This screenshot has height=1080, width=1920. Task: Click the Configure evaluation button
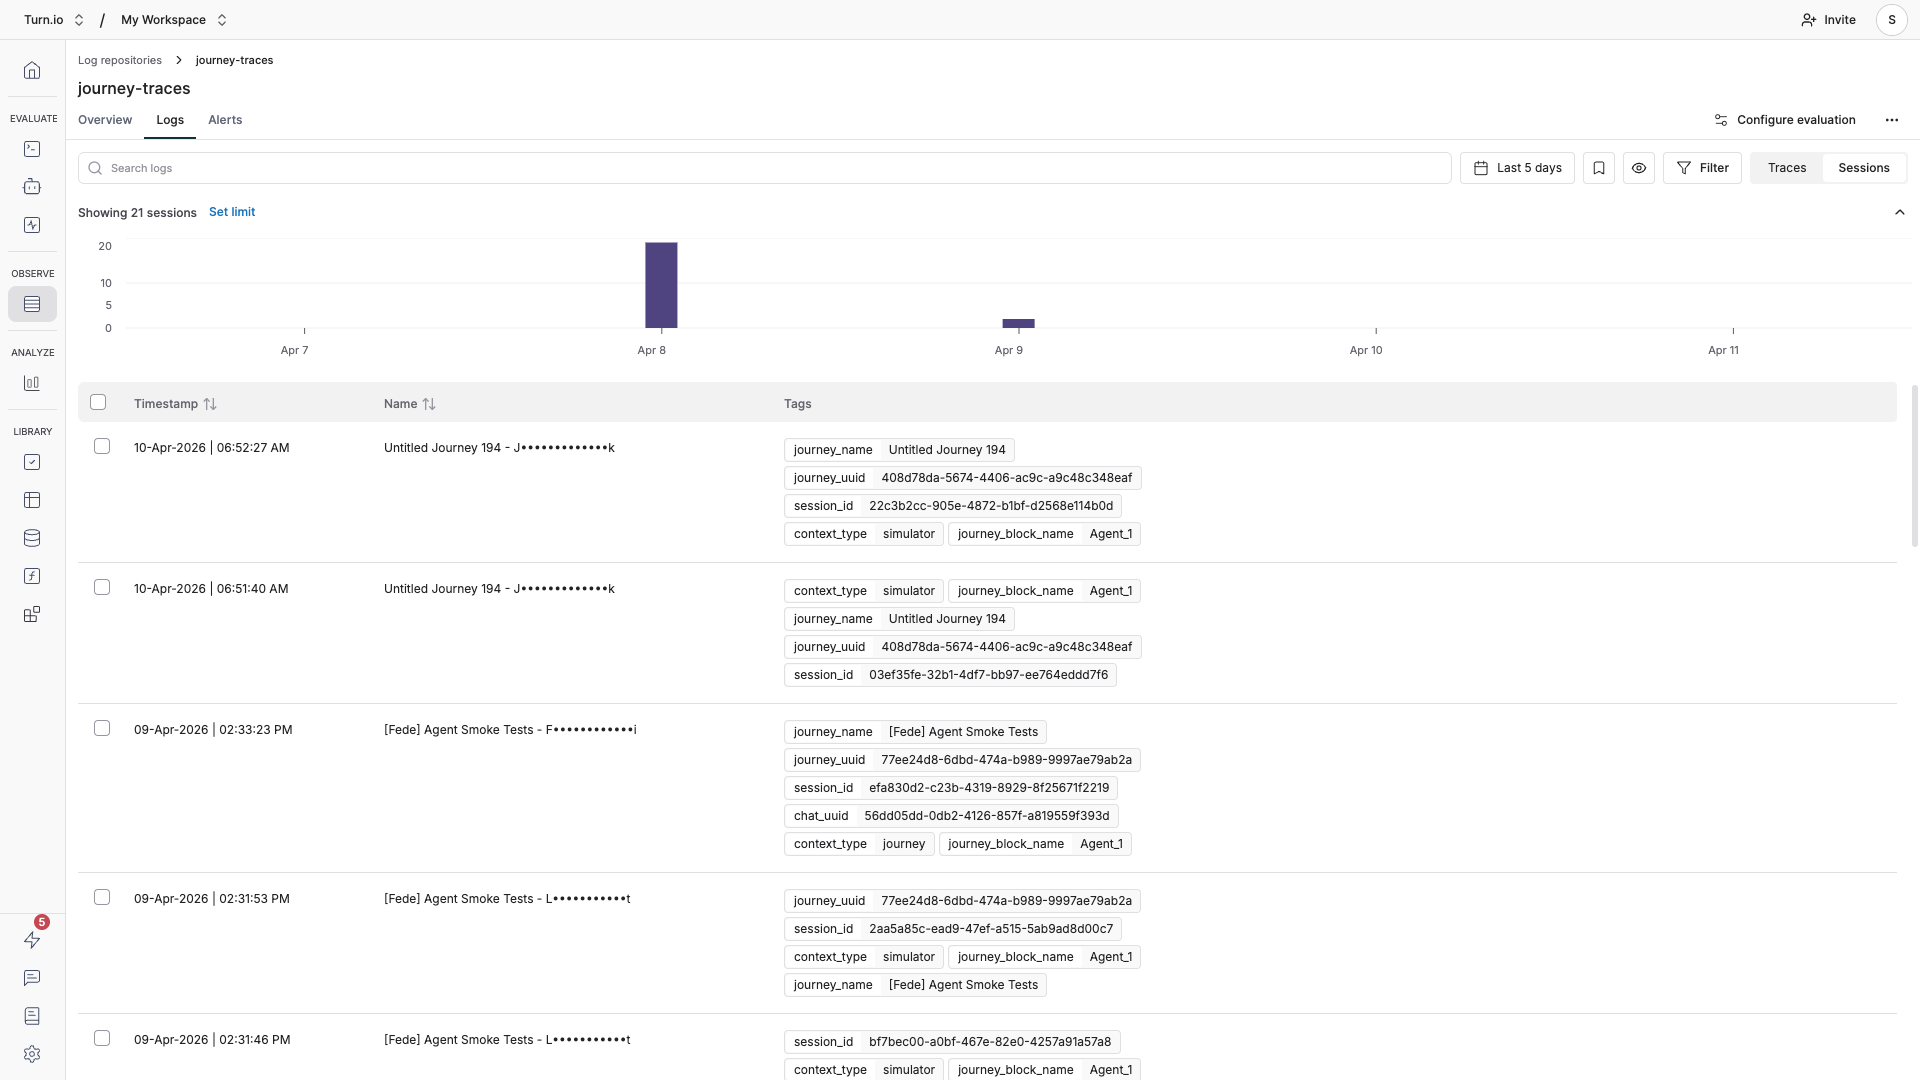click(x=1785, y=120)
